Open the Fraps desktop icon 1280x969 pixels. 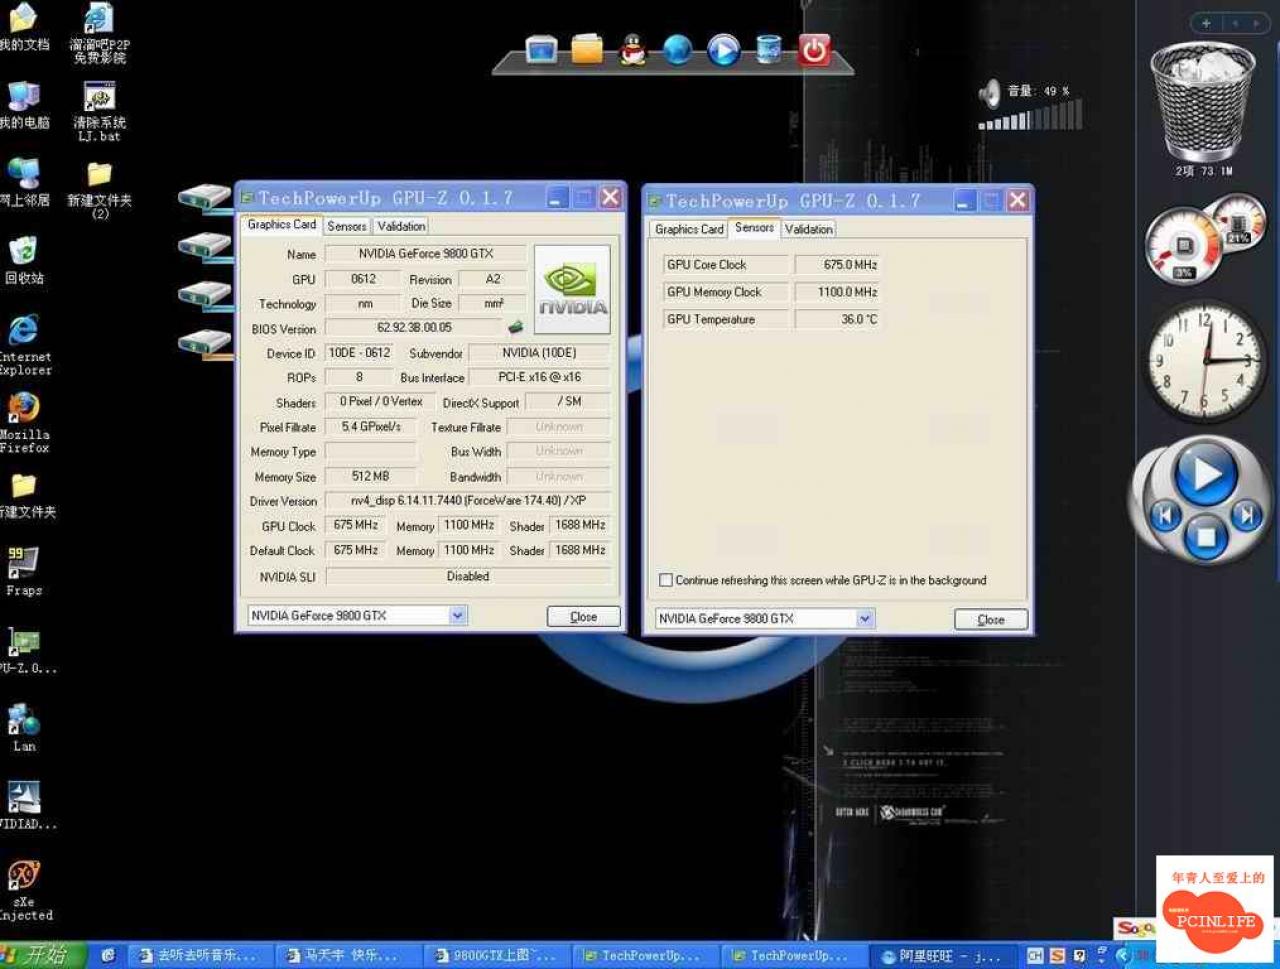click(24, 572)
